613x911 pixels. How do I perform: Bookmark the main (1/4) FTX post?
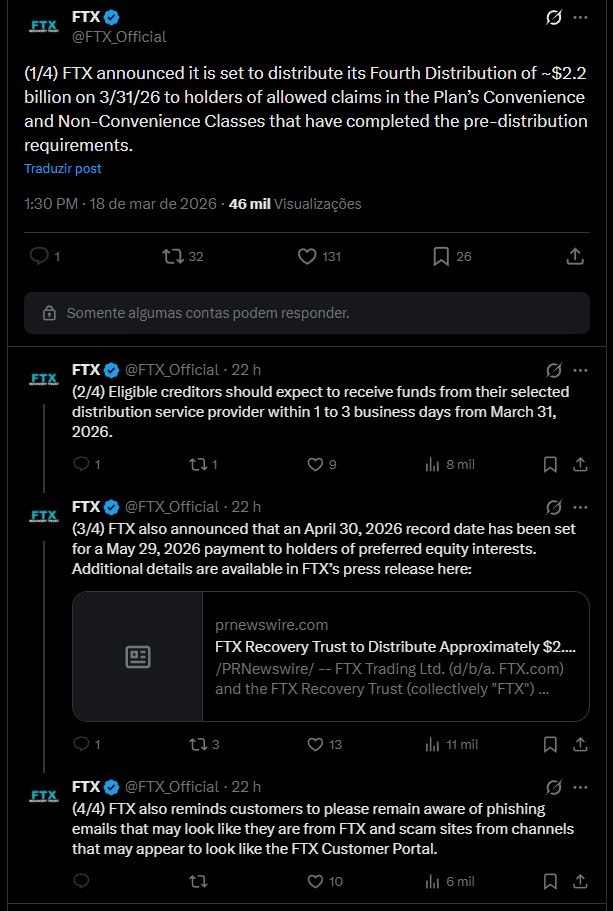pyautogui.click(x=441, y=256)
